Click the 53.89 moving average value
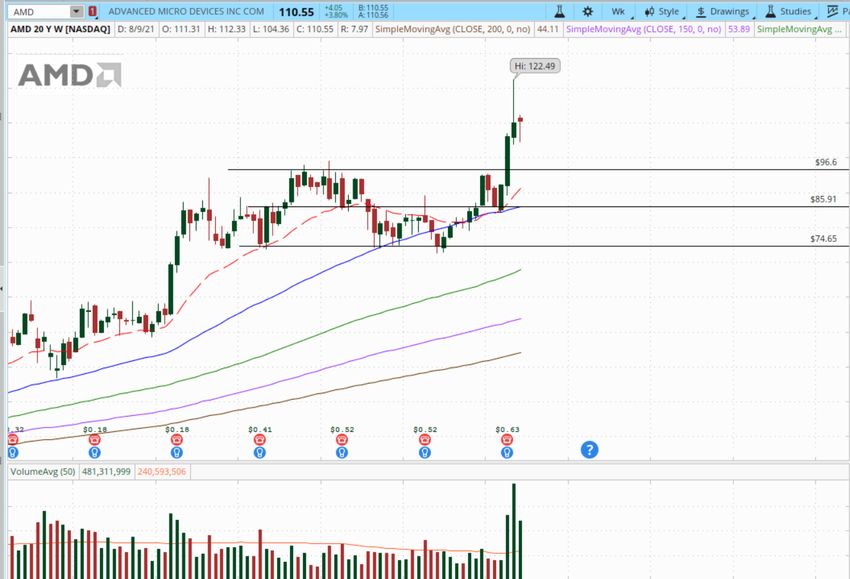The image size is (850, 579). tap(739, 29)
